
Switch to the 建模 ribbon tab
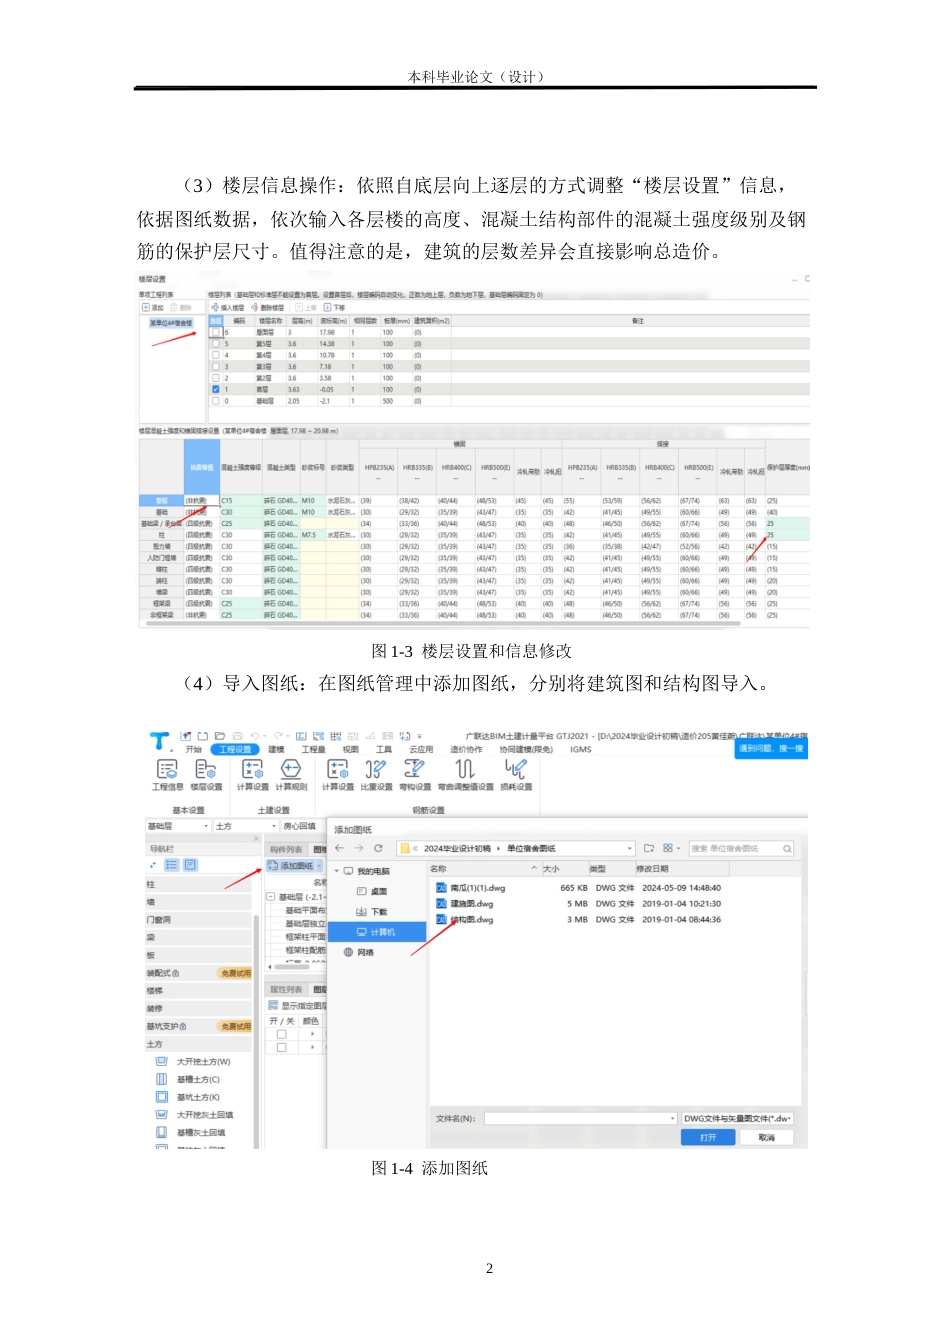[277, 747]
